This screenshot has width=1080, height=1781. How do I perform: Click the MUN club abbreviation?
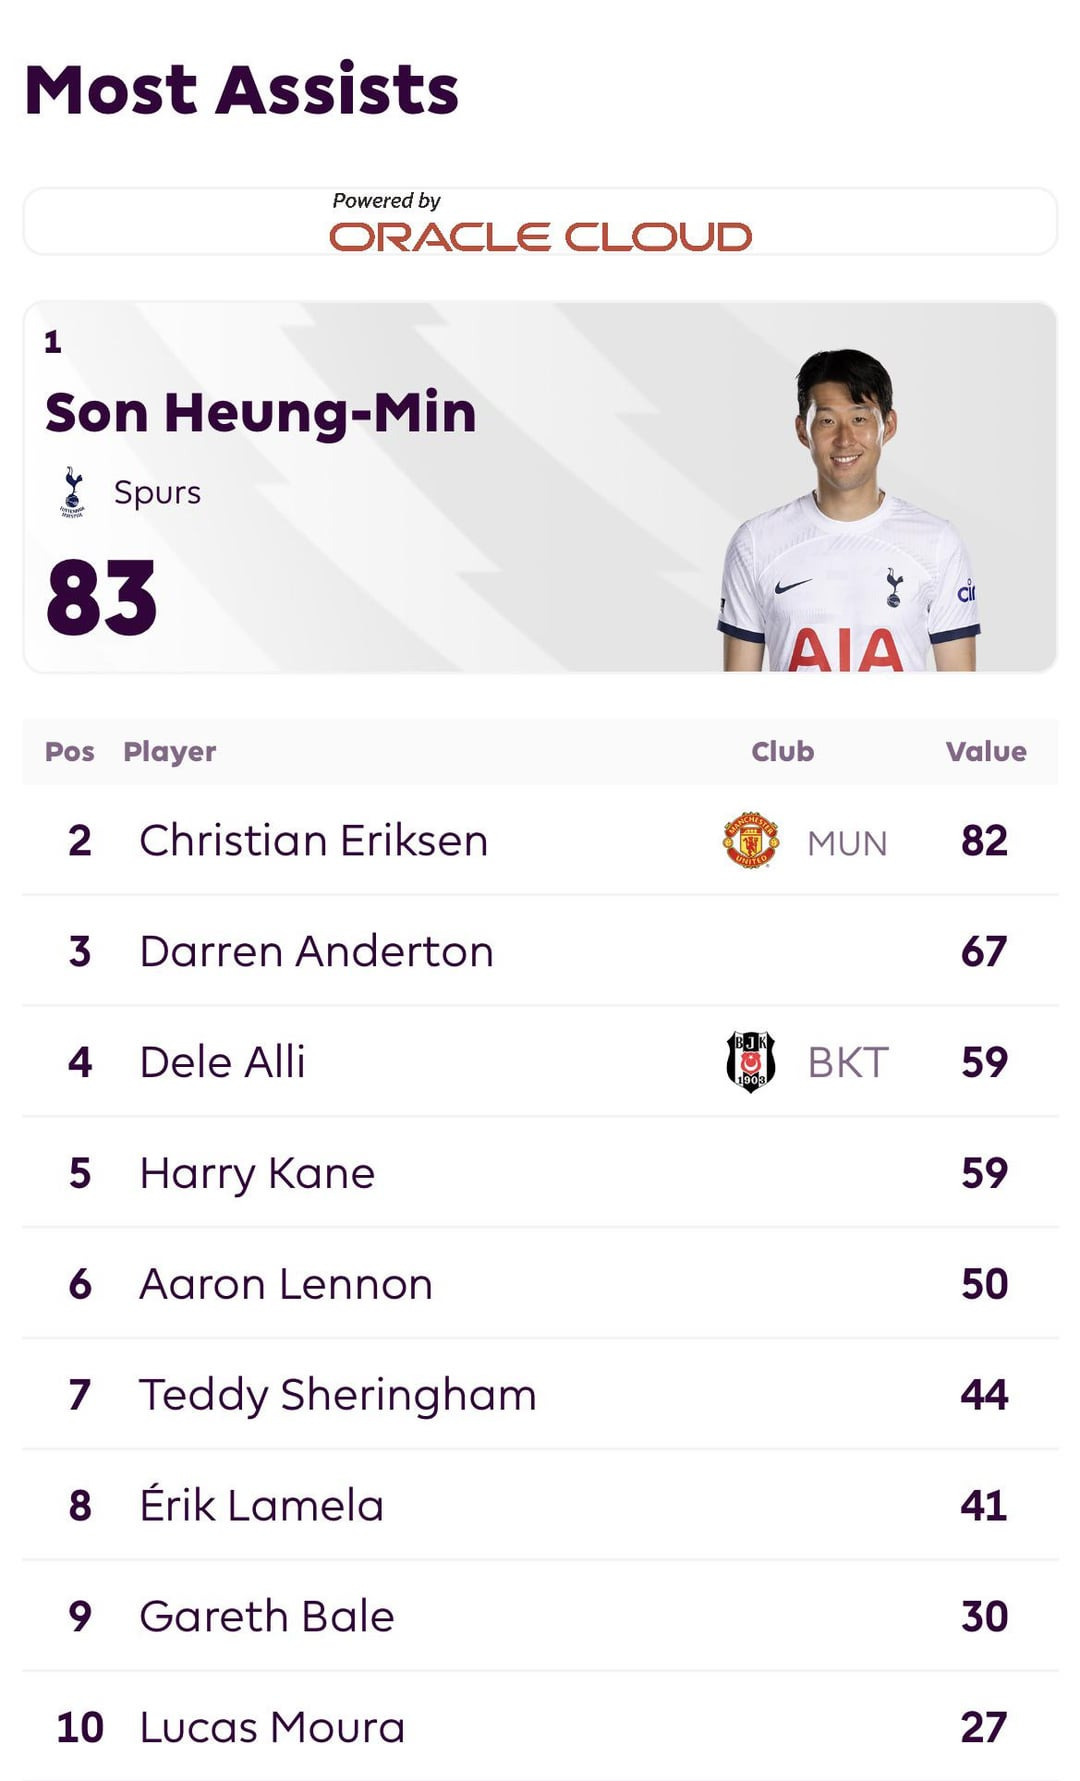click(847, 844)
